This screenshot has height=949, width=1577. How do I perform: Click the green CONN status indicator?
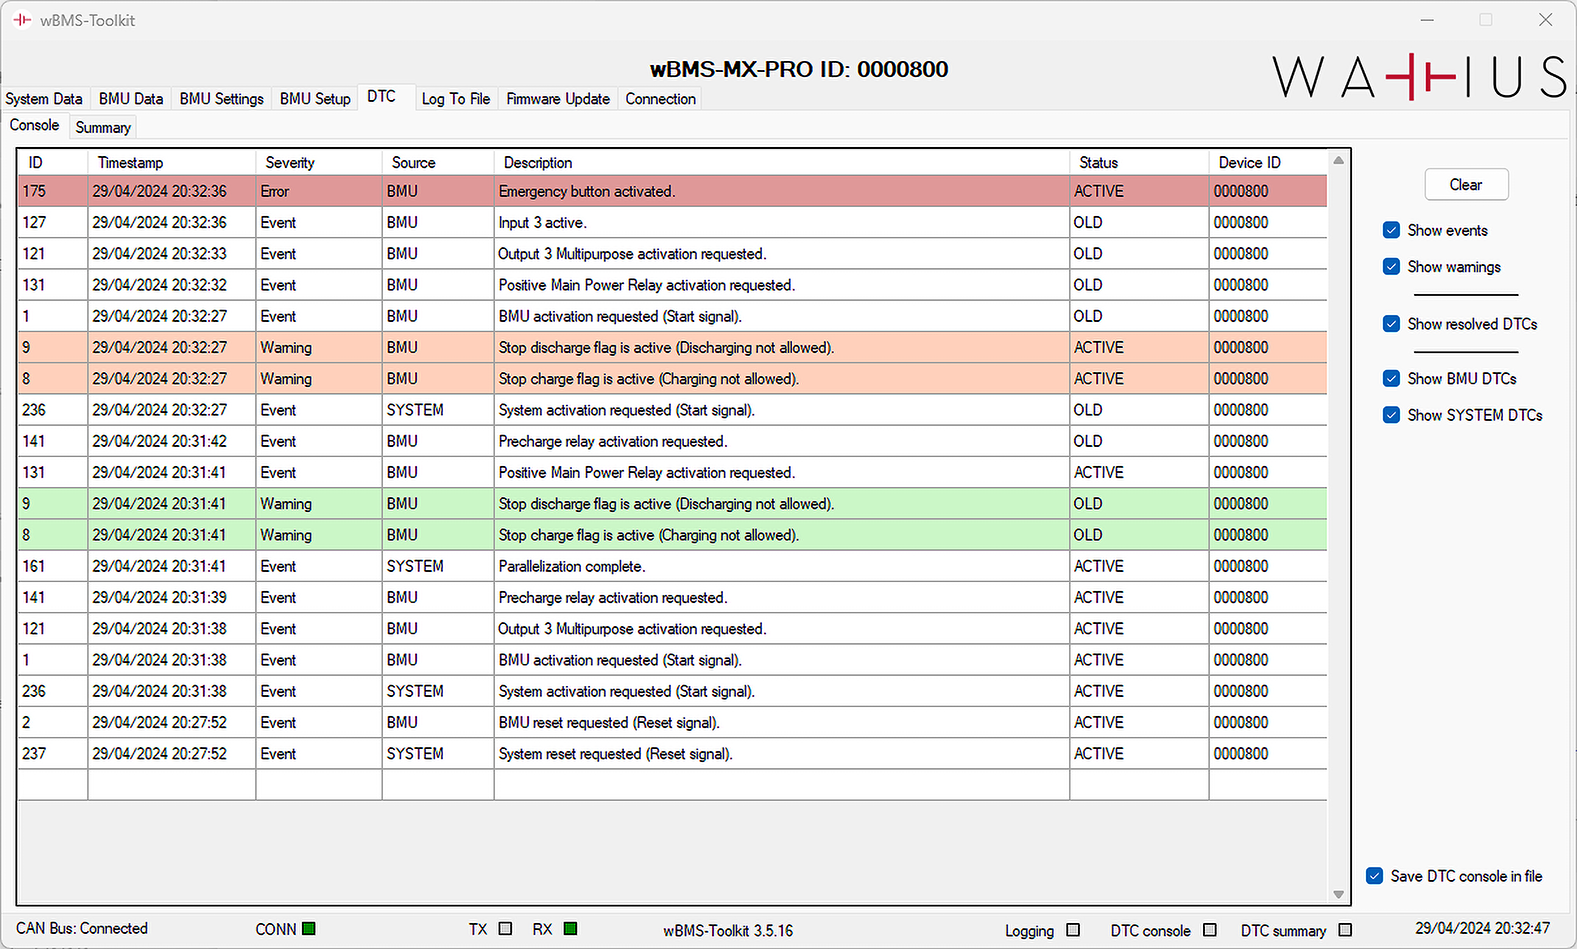pyautogui.click(x=309, y=929)
